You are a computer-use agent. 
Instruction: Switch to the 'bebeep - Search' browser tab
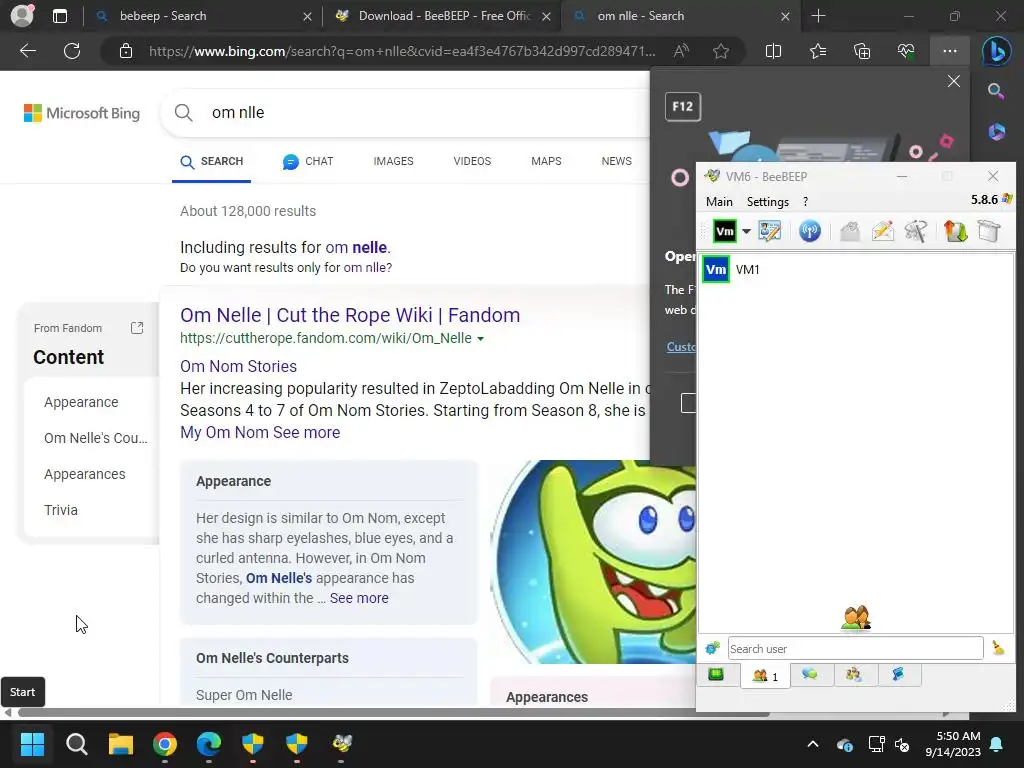[x=202, y=16]
